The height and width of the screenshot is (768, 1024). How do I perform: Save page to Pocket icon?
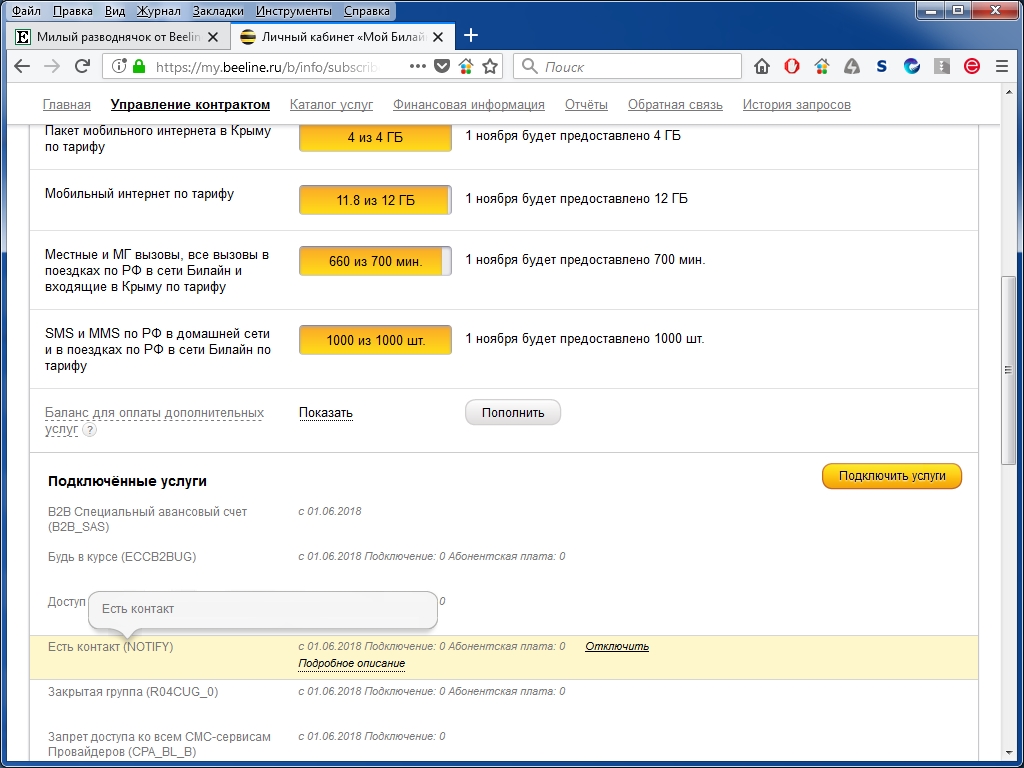tap(442, 66)
